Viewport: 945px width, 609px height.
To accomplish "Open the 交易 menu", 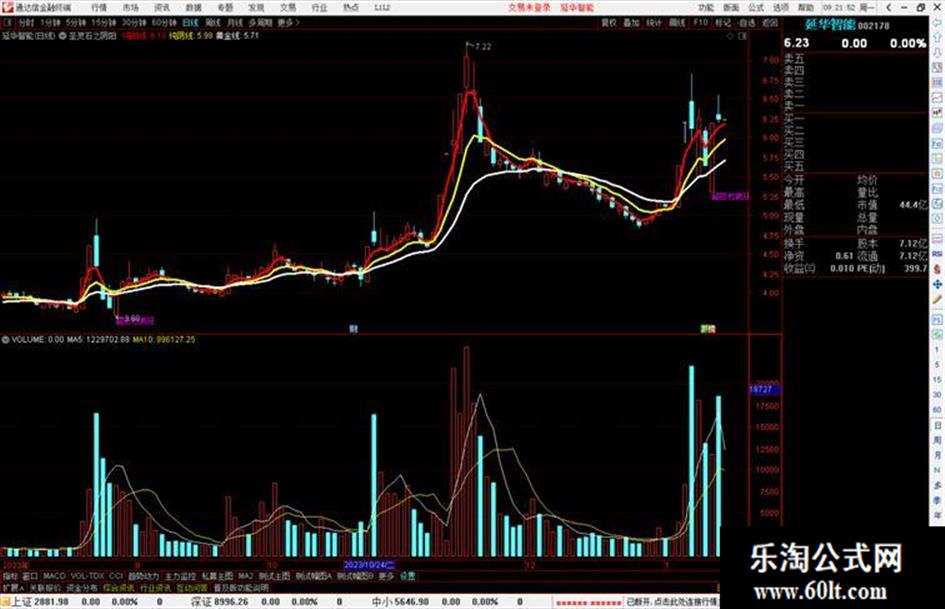I will click(x=288, y=7).
